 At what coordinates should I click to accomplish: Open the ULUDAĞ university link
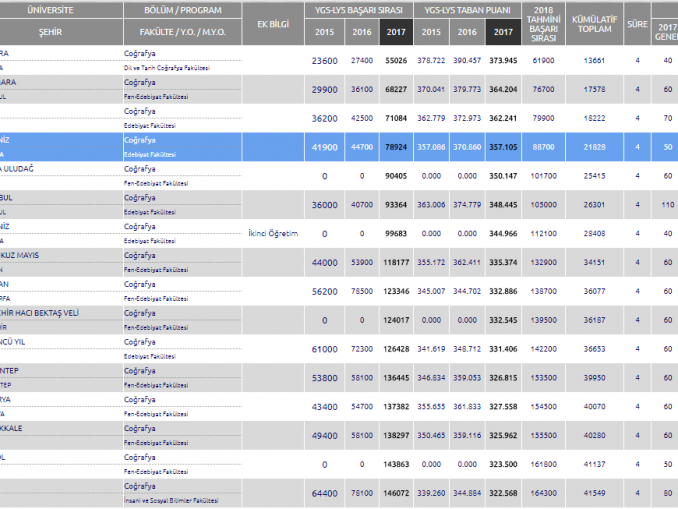point(22,169)
